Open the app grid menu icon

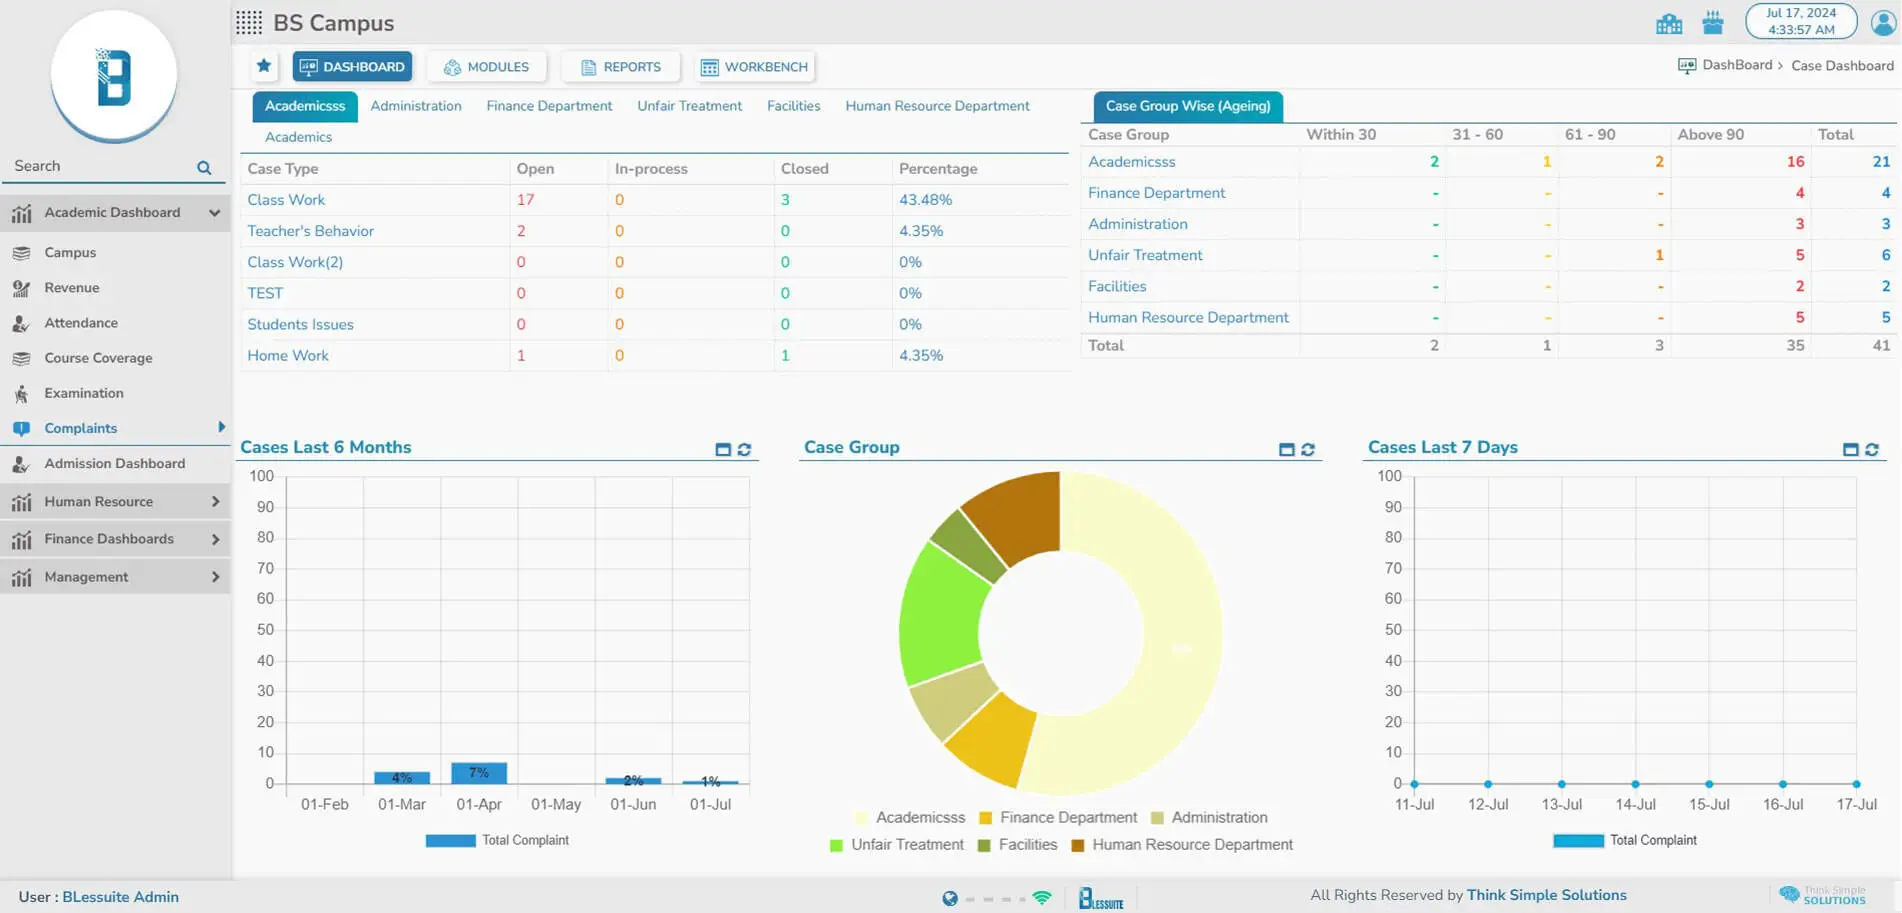coord(249,23)
